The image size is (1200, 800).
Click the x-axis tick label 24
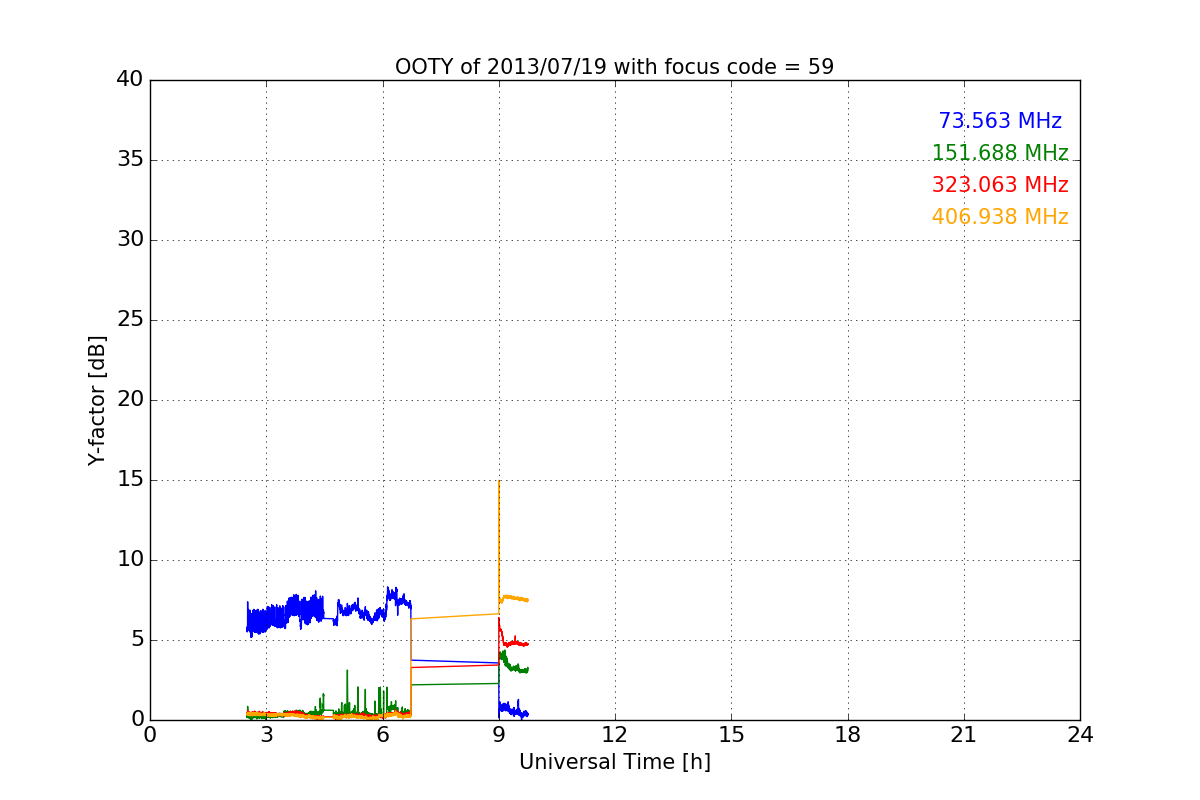[x=1080, y=735]
